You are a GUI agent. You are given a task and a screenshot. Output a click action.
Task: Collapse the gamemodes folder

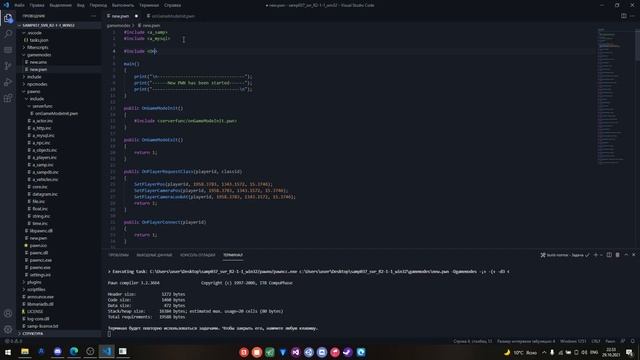(59, 55)
